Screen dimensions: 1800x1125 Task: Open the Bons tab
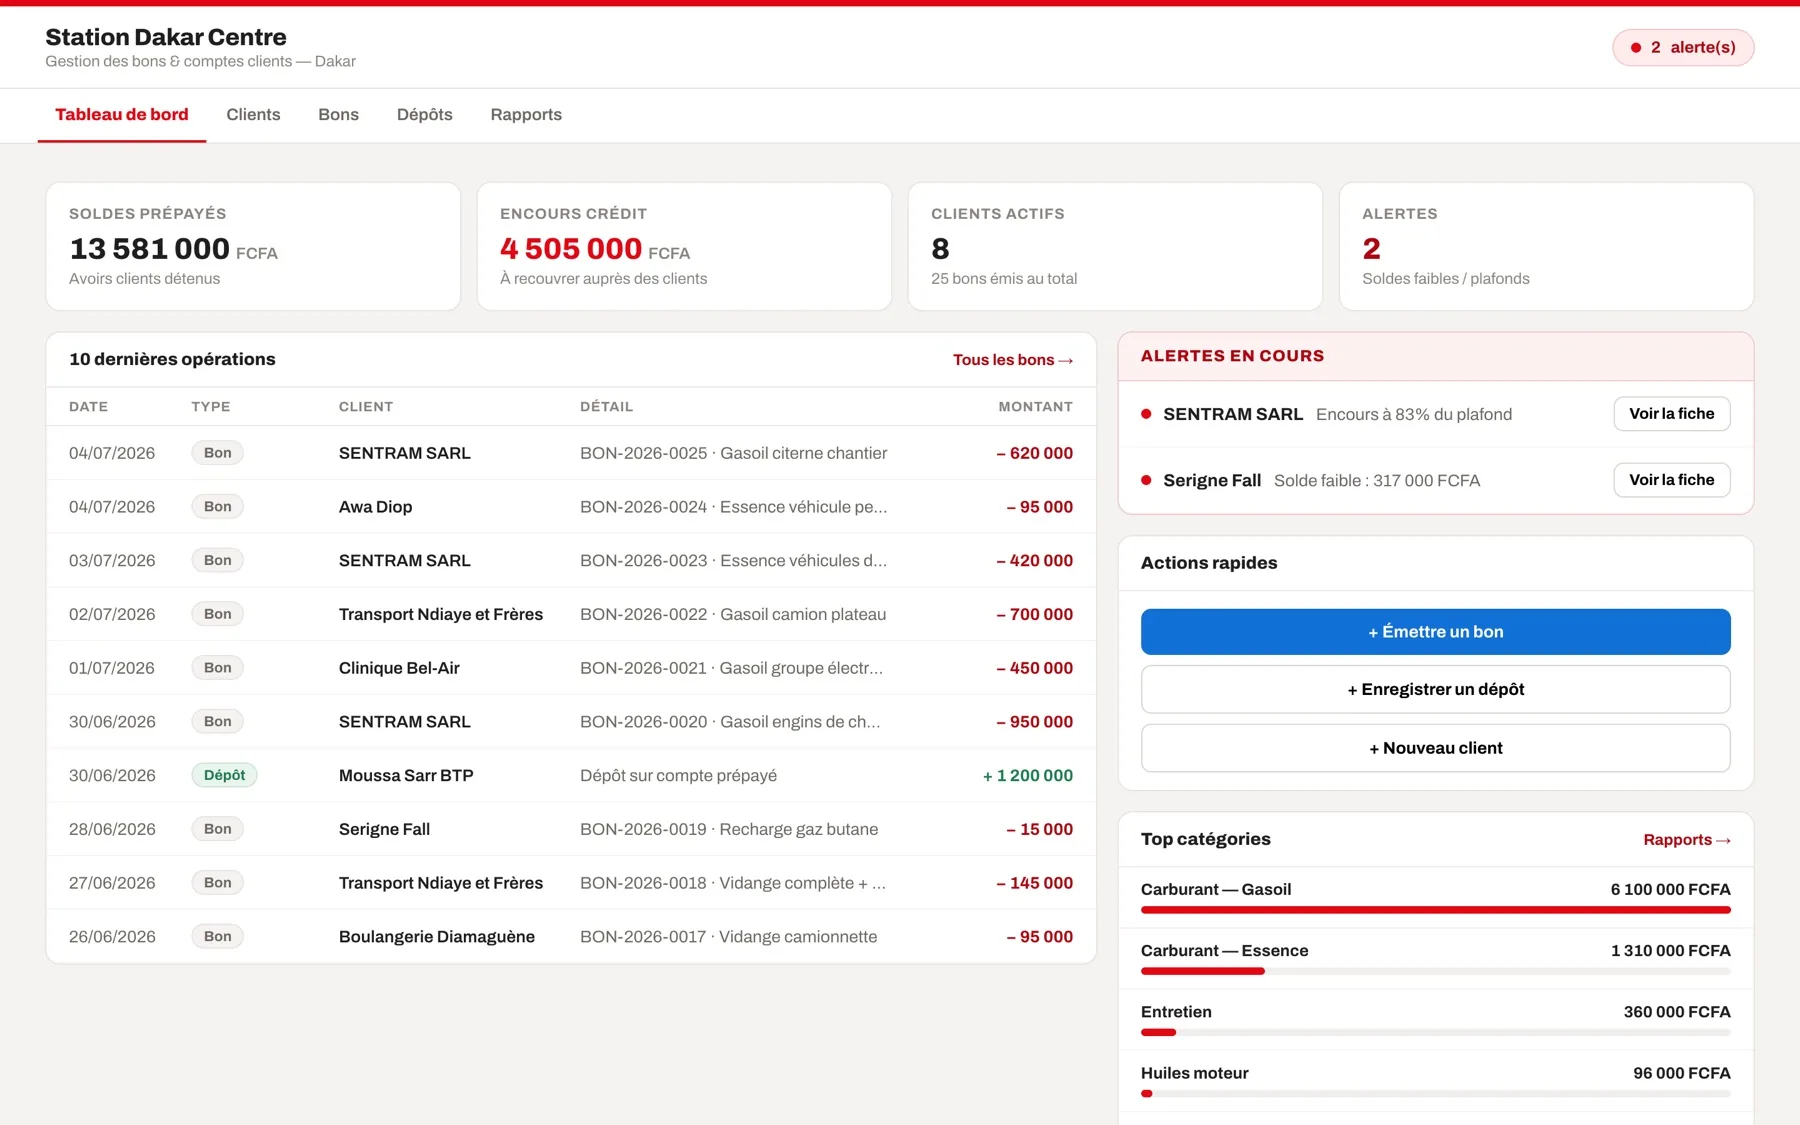[x=338, y=115]
